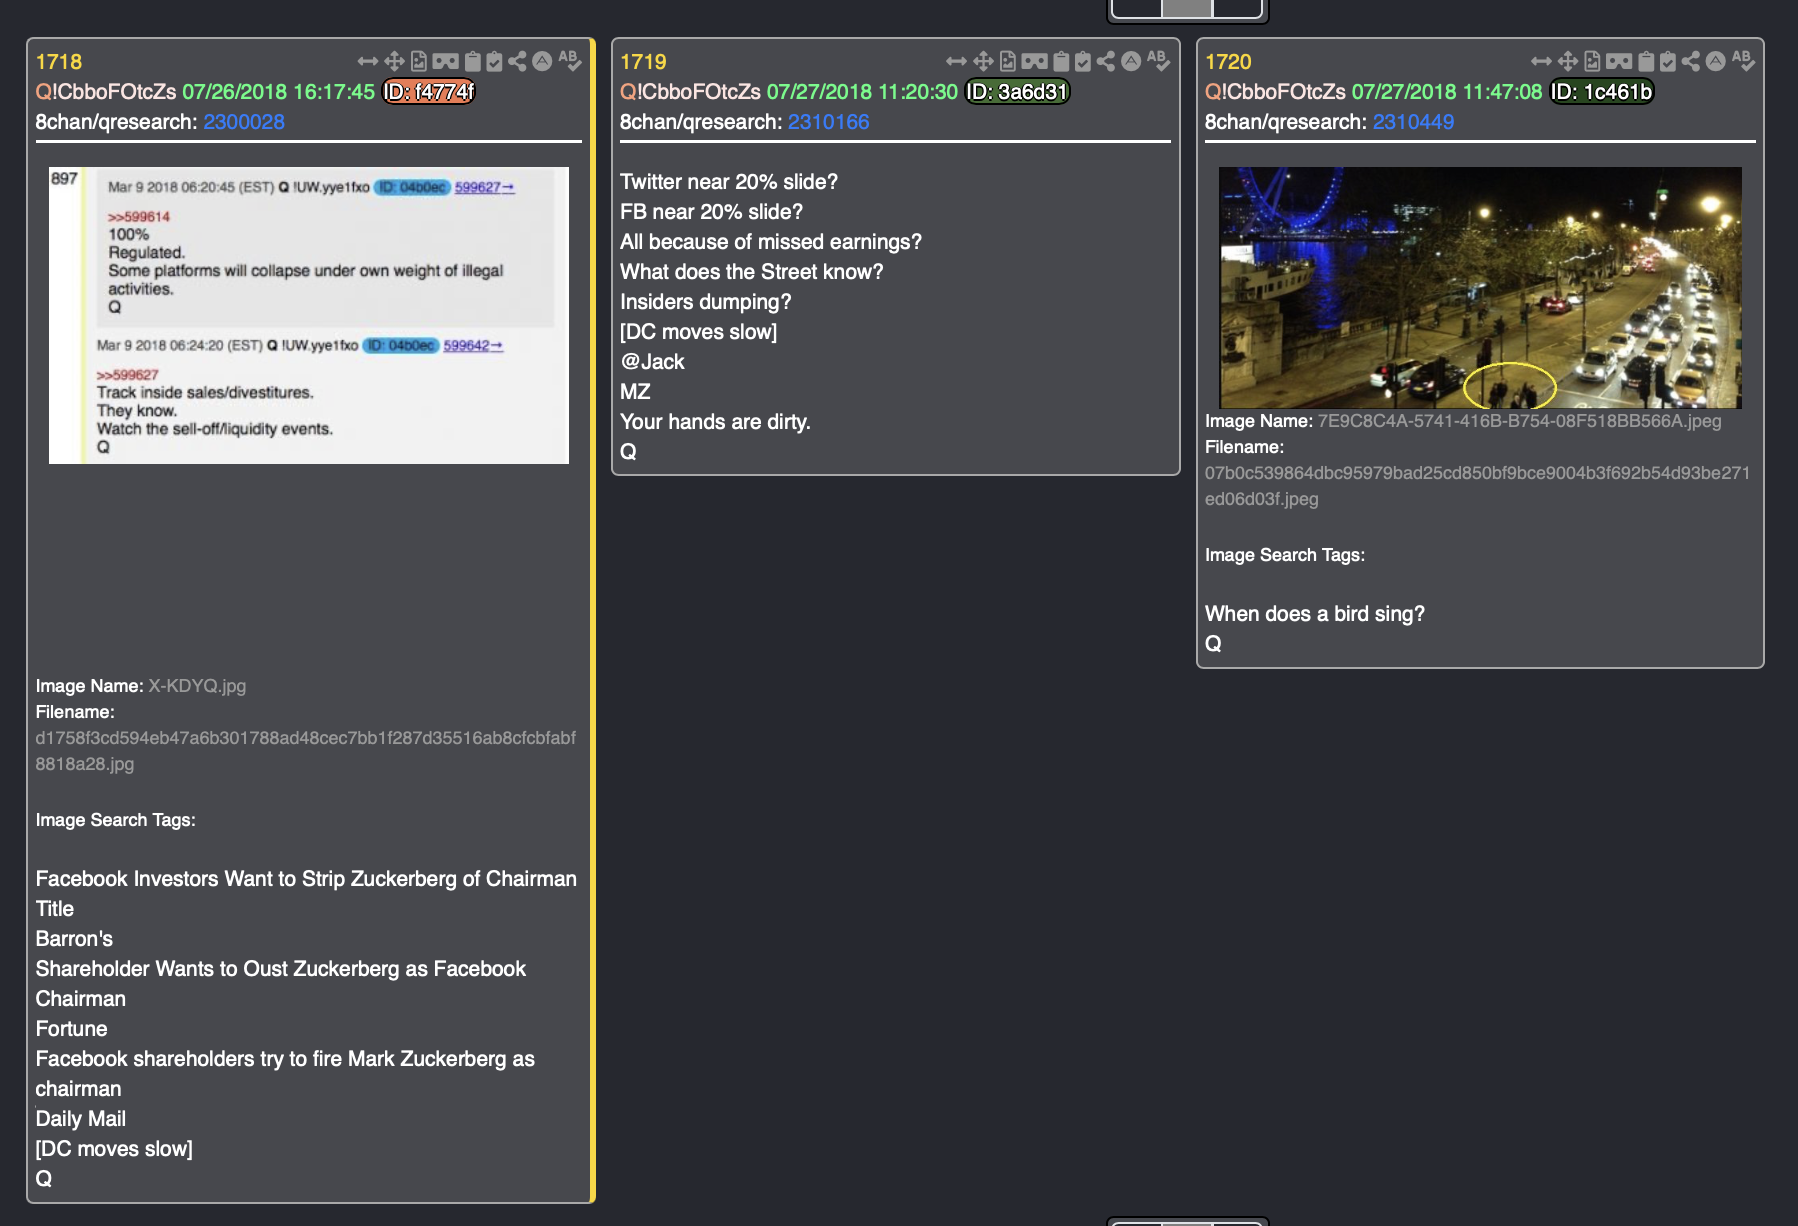Image resolution: width=1798 pixels, height=1226 pixels.
Task: Click the VR goggles icon on post 1718
Action: point(446,61)
